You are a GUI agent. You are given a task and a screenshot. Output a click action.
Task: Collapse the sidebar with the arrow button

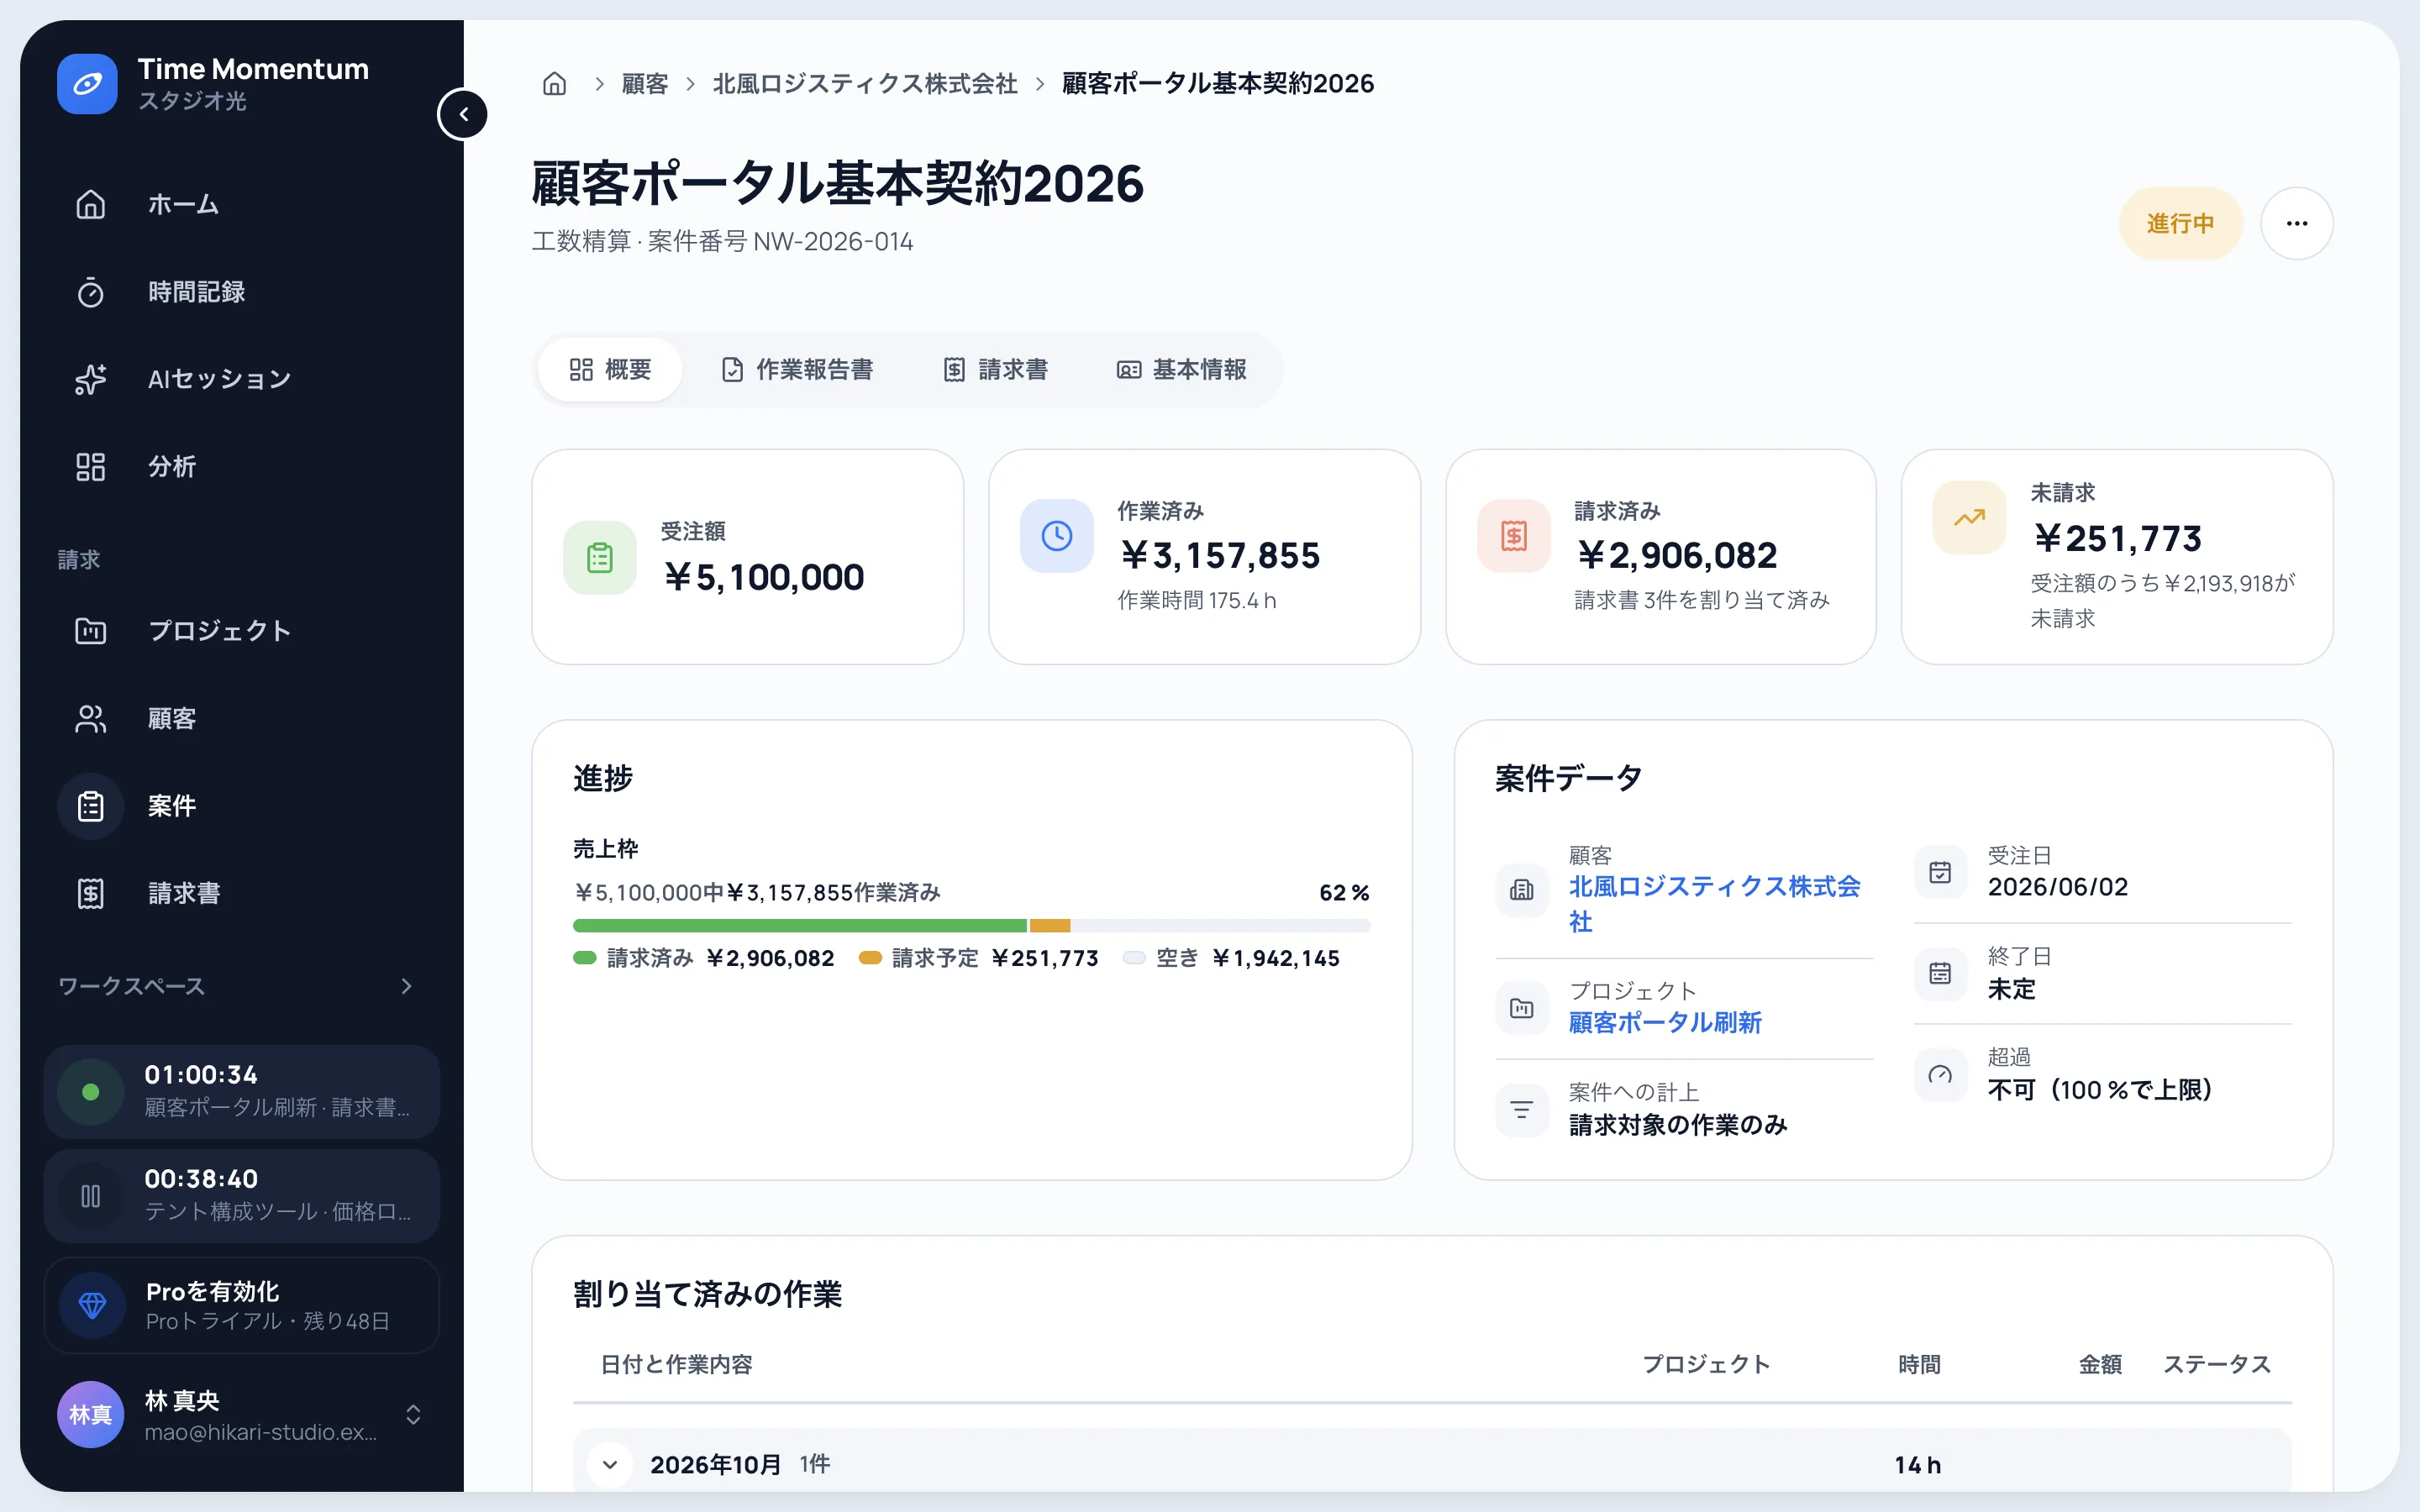point(463,114)
